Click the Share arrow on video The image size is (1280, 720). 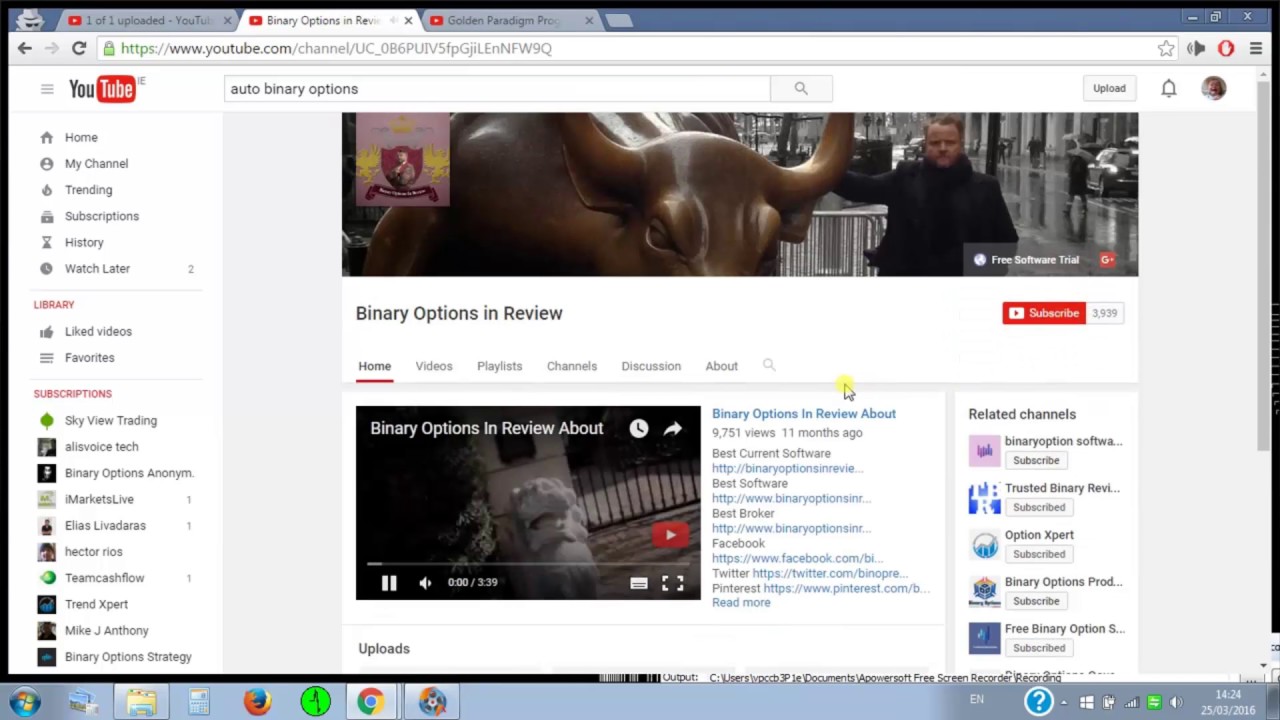(673, 428)
